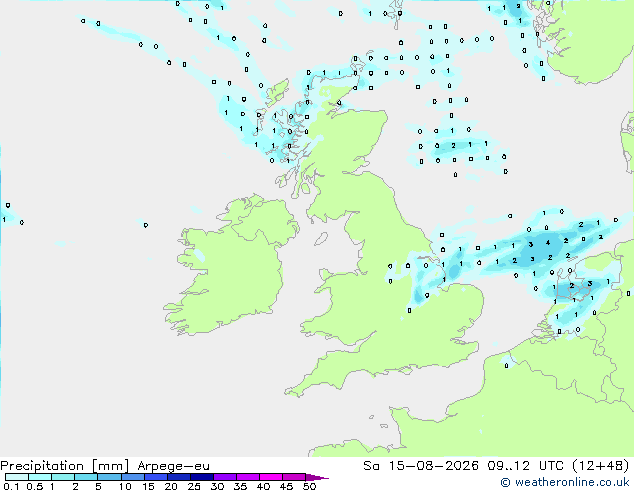This screenshot has width=634, height=490.
Task: Click the 25–30 mm dark navy swatch
Action: pyautogui.click(x=202, y=477)
